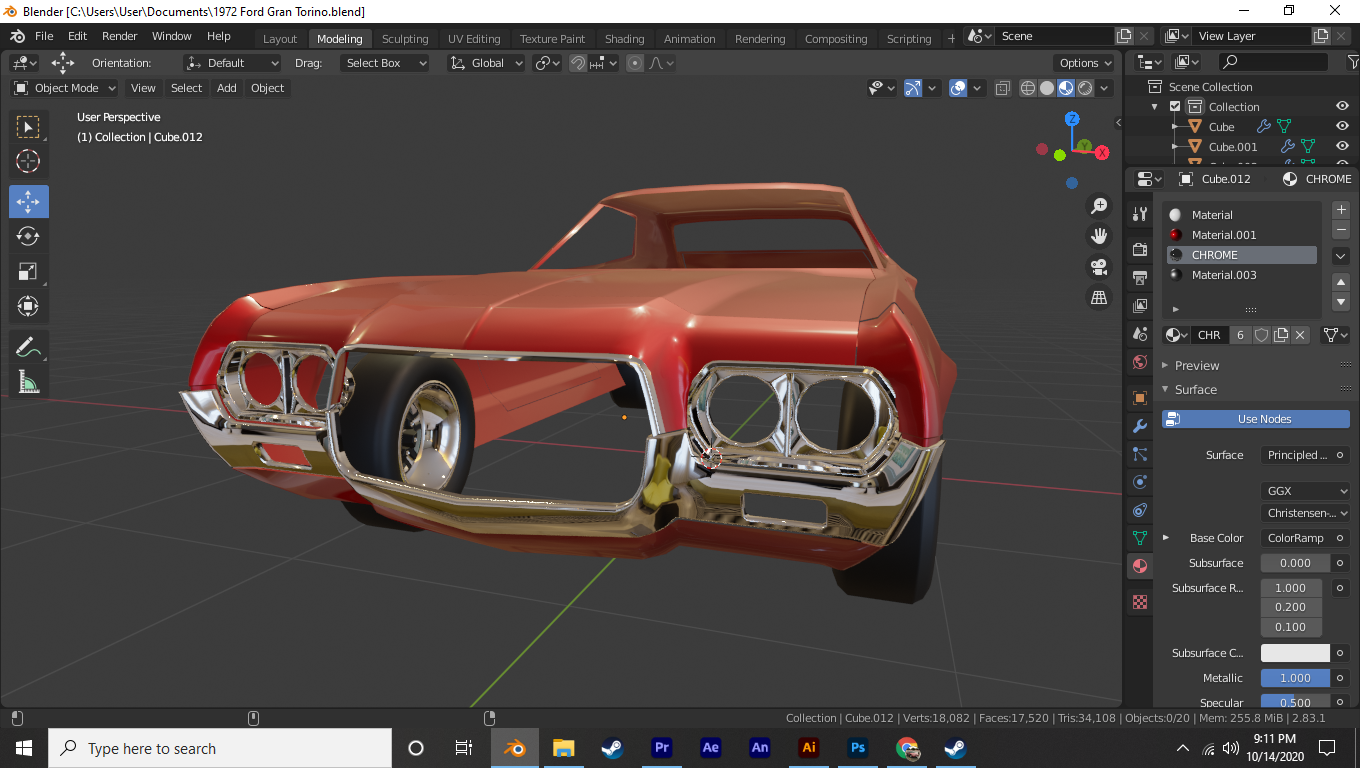Switch to the Shading workspace tab

624,39
